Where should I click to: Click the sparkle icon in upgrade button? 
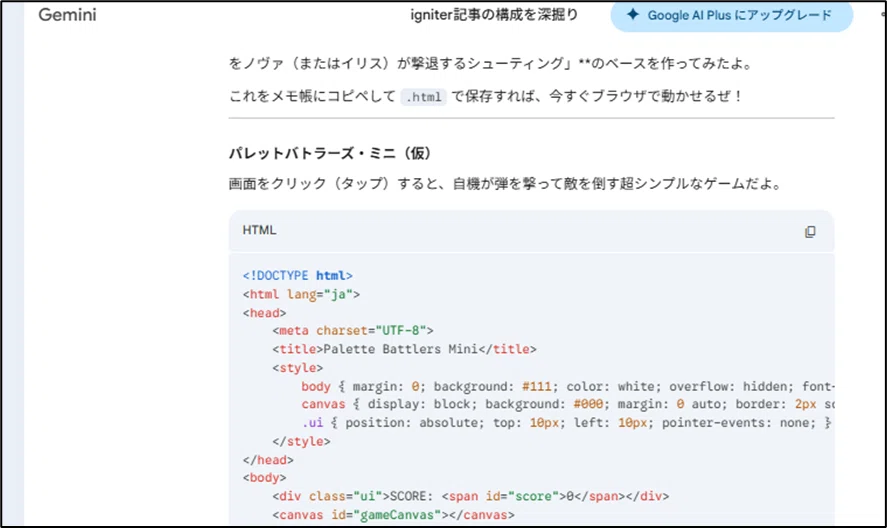tap(632, 15)
